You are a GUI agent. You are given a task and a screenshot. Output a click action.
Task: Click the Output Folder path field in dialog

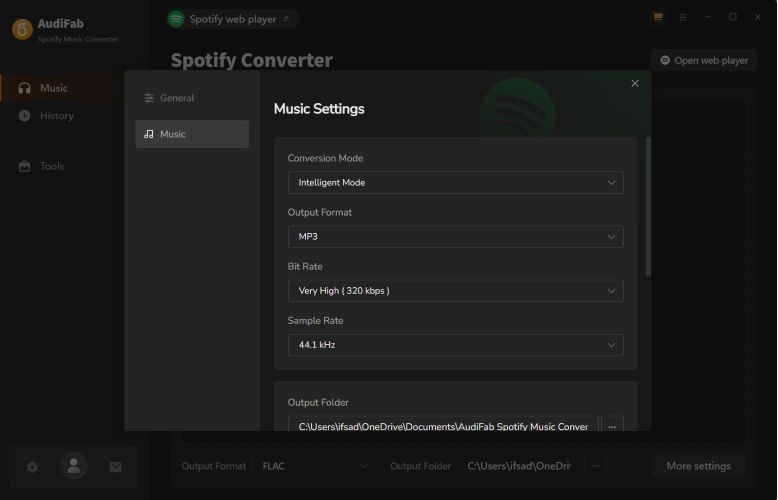pyautogui.click(x=443, y=427)
